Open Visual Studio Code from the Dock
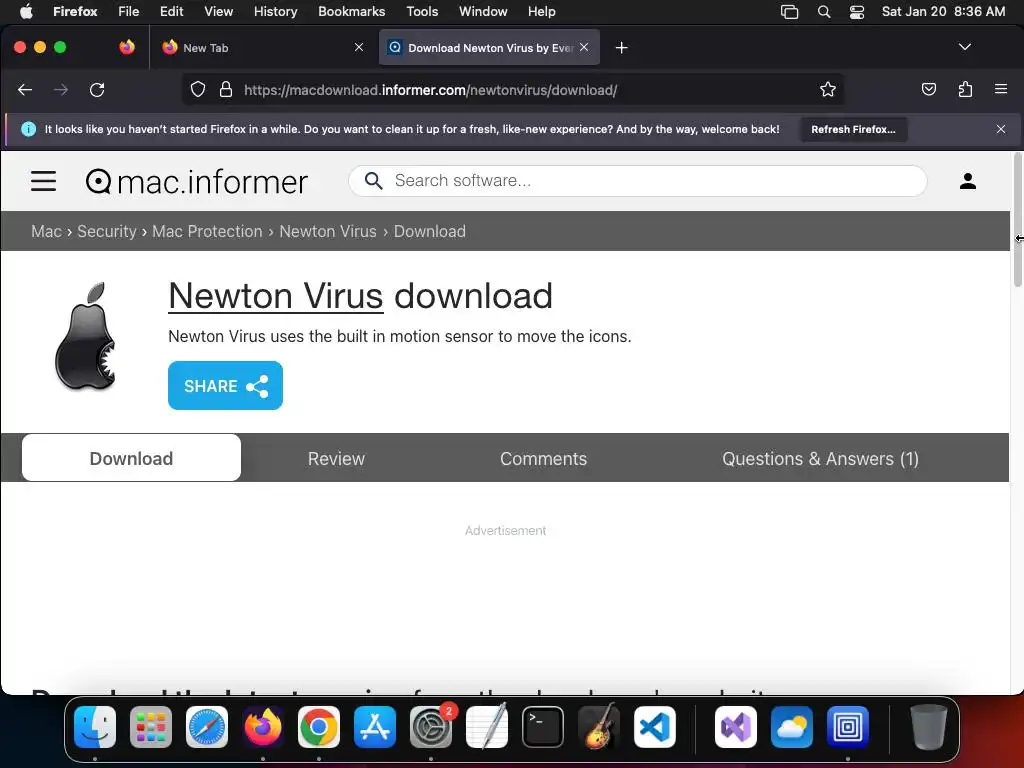 point(655,727)
